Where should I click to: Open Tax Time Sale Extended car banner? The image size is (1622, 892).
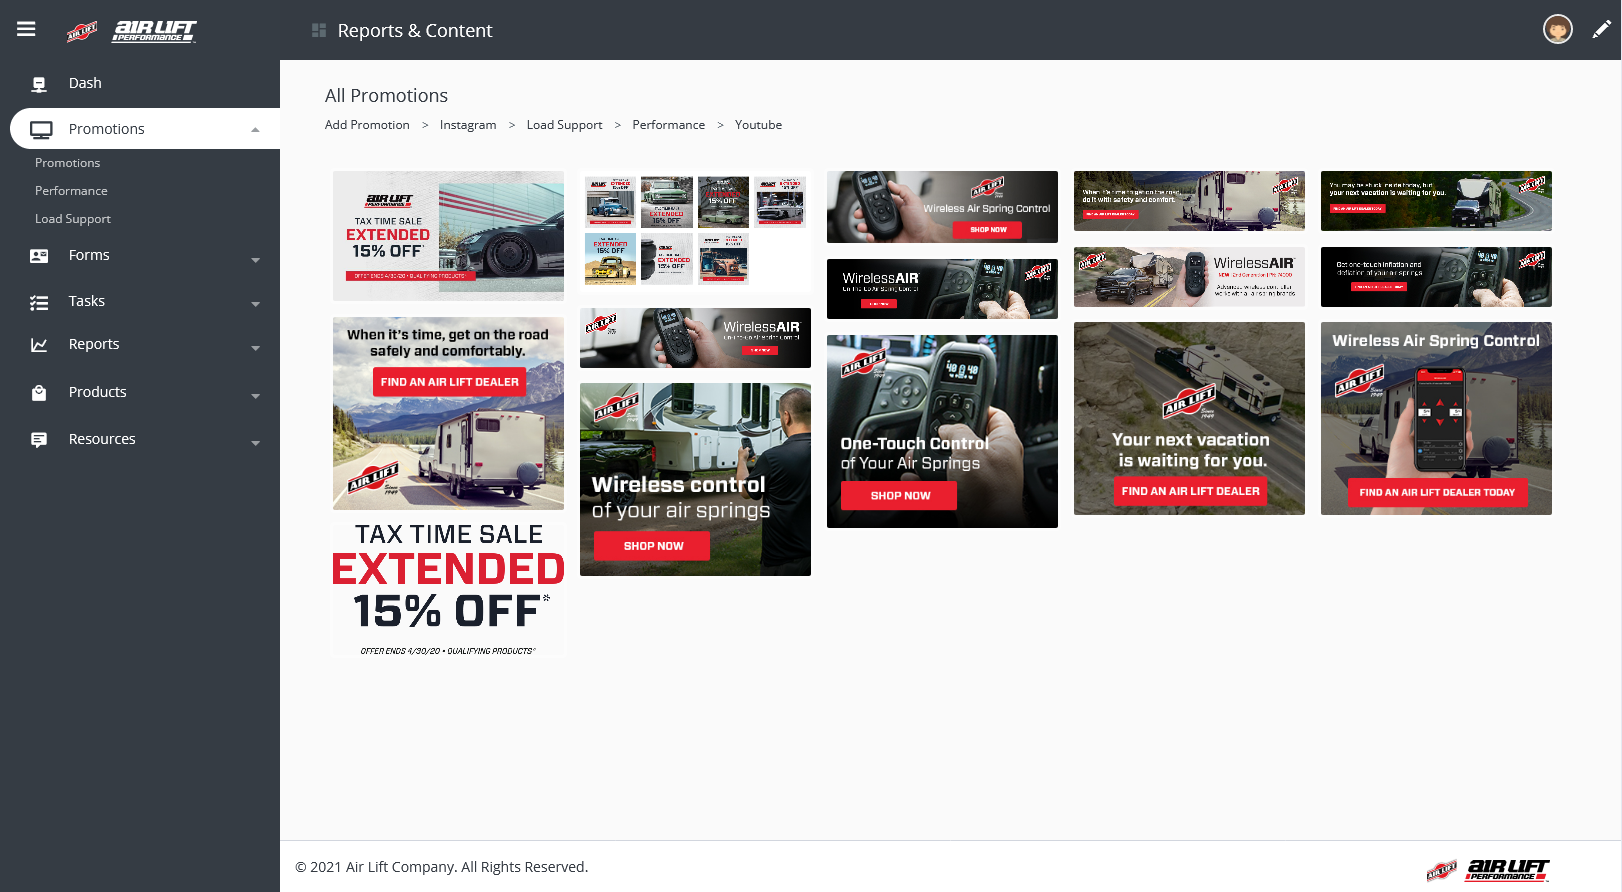point(448,236)
